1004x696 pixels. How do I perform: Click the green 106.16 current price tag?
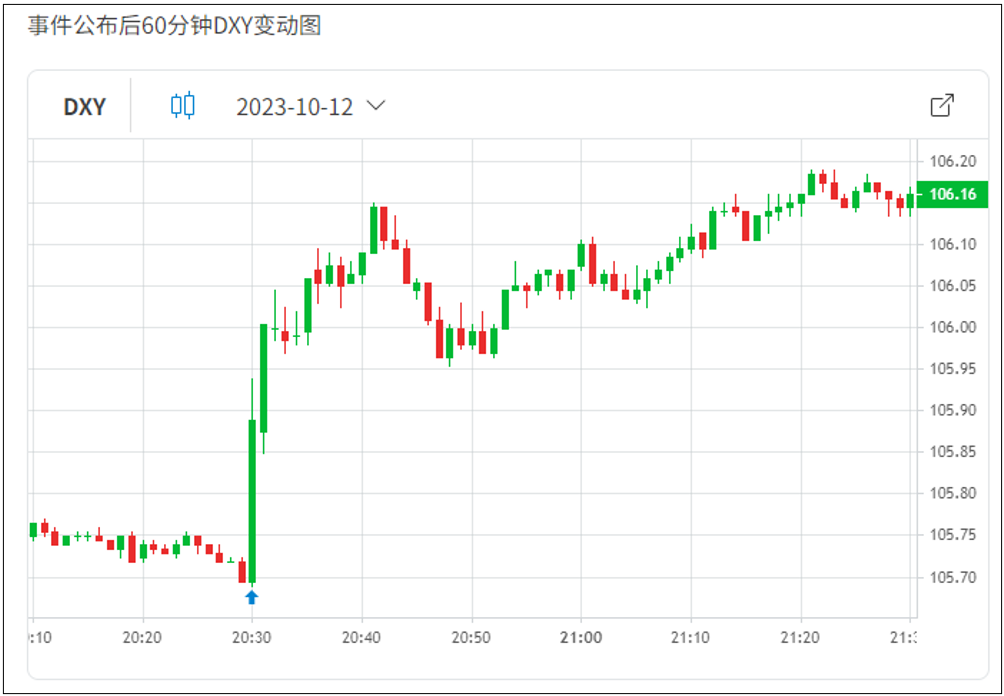point(952,194)
